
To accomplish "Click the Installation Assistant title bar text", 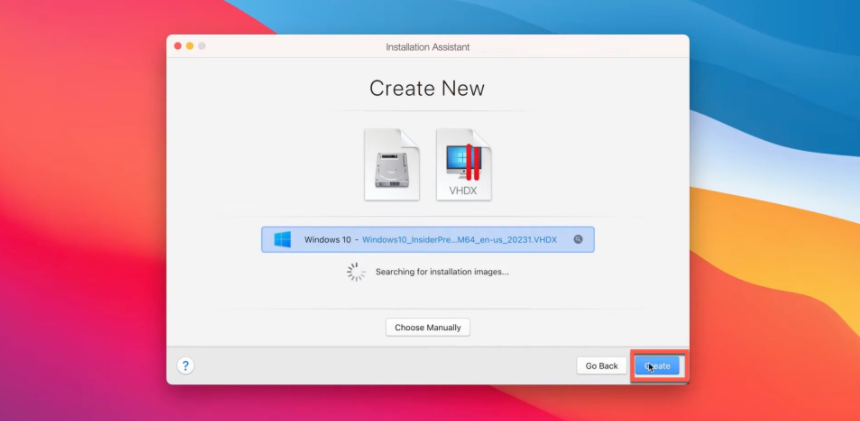I will coord(427,47).
